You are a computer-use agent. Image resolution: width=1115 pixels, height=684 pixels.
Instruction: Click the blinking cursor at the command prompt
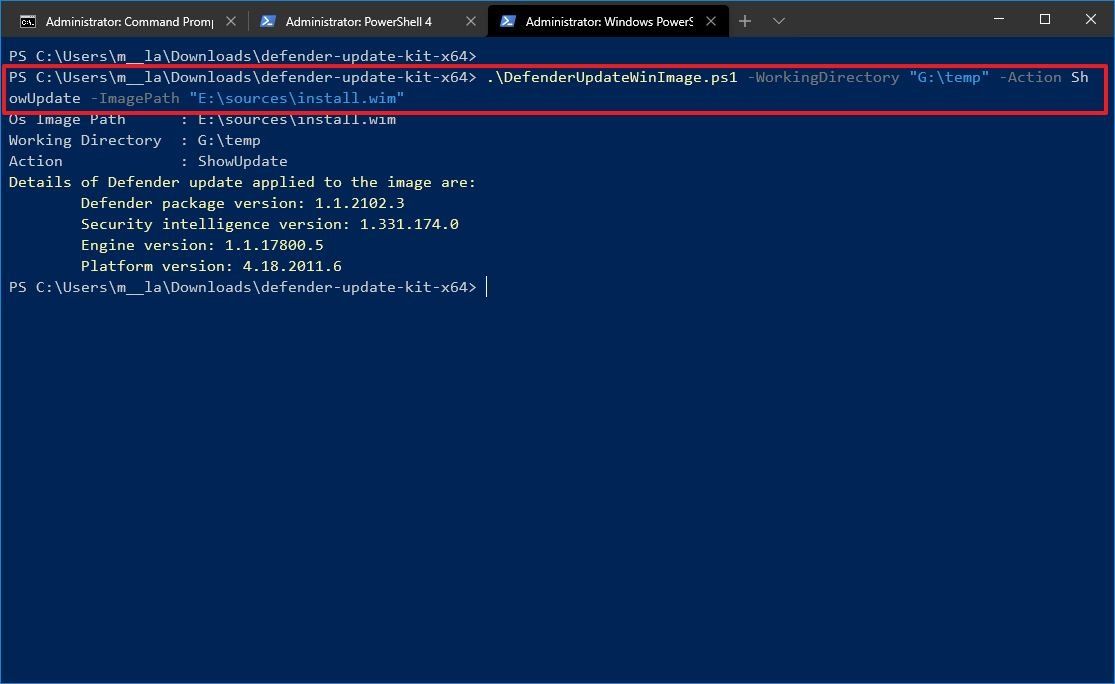click(486, 287)
